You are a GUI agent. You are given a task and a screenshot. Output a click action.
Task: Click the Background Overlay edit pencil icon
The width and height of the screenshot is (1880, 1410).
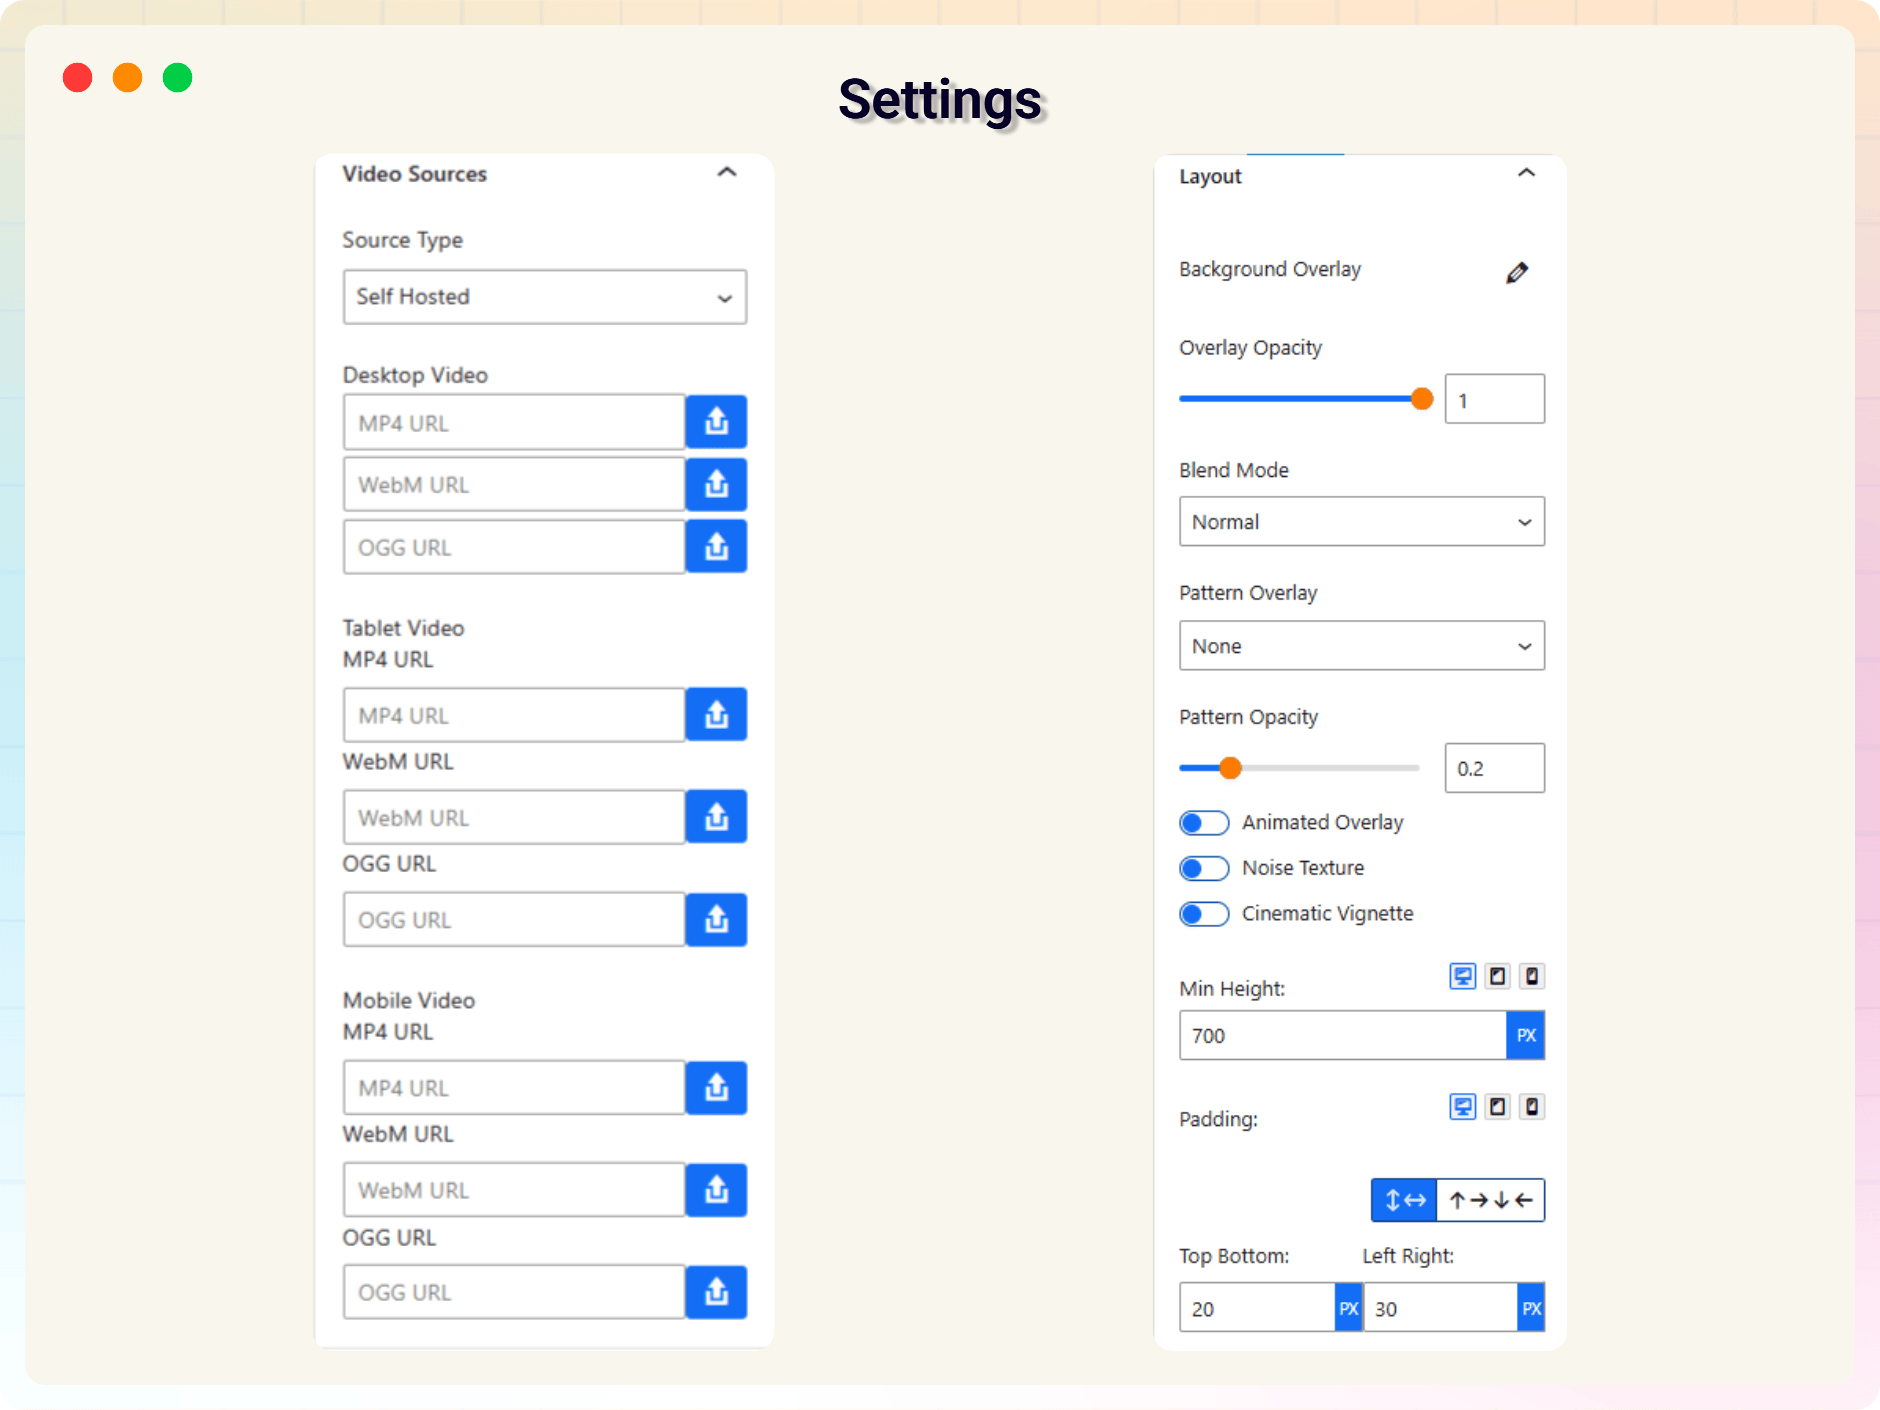pyautogui.click(x=1517, y=272)
